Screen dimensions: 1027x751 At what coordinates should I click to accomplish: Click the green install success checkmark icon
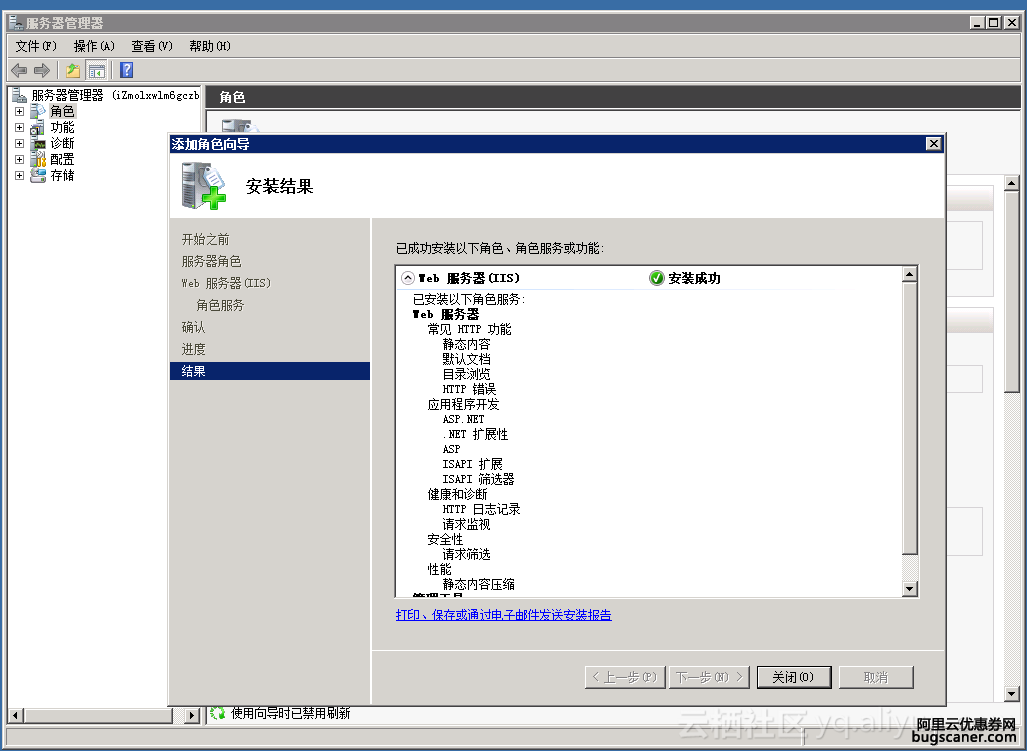pyautogui.click(x=656, y=278)
